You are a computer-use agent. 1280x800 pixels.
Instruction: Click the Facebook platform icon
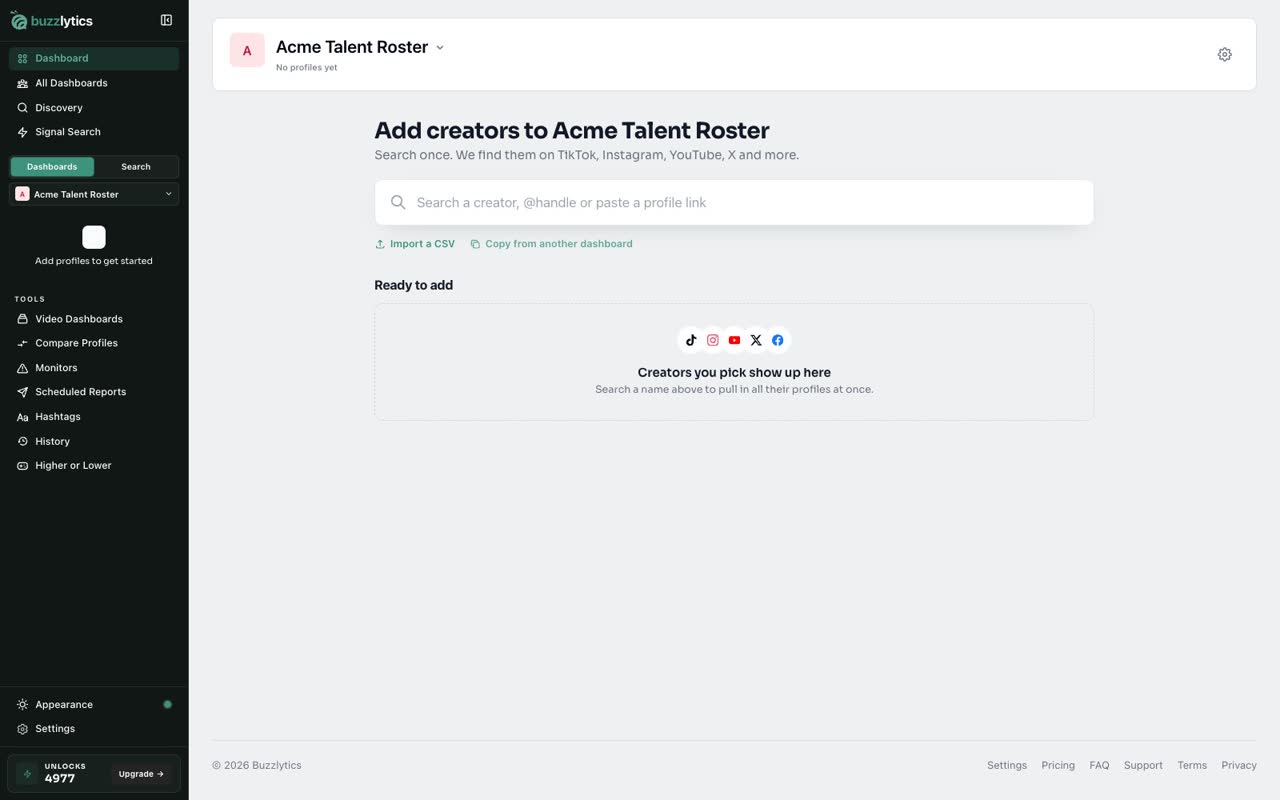[x=778, y=340]
